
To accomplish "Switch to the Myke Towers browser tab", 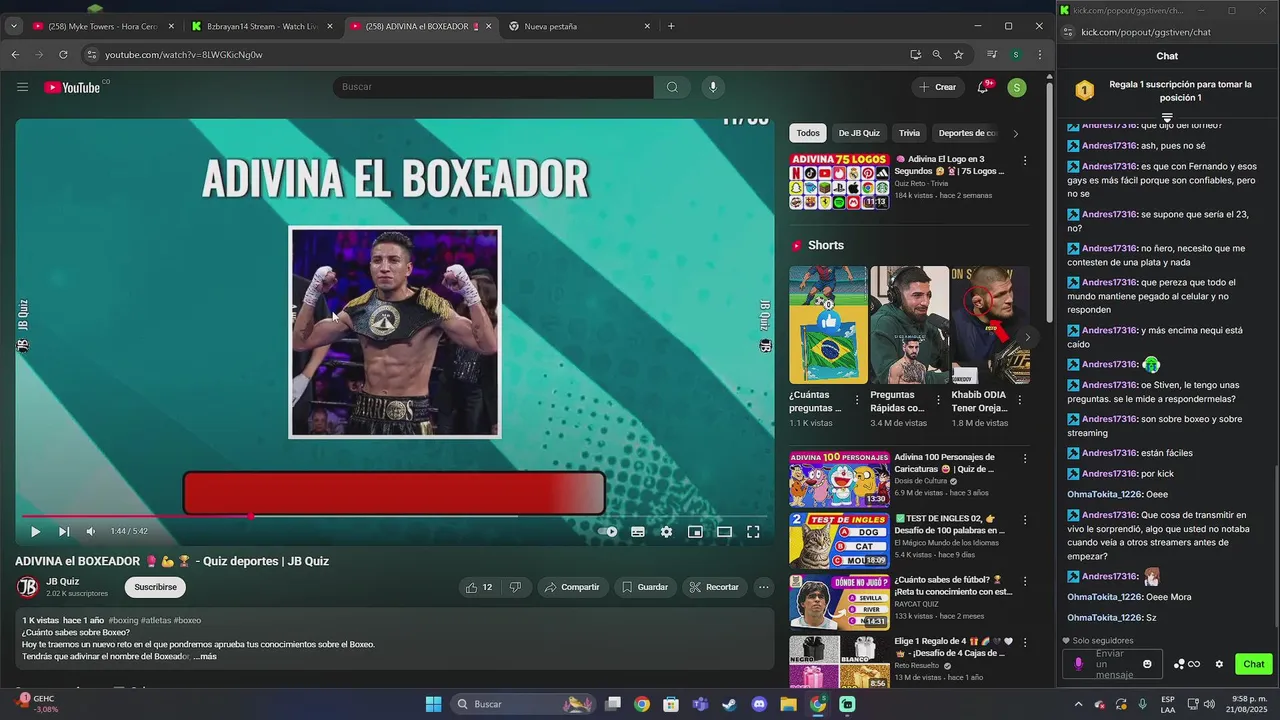I will tap(103, 26).
